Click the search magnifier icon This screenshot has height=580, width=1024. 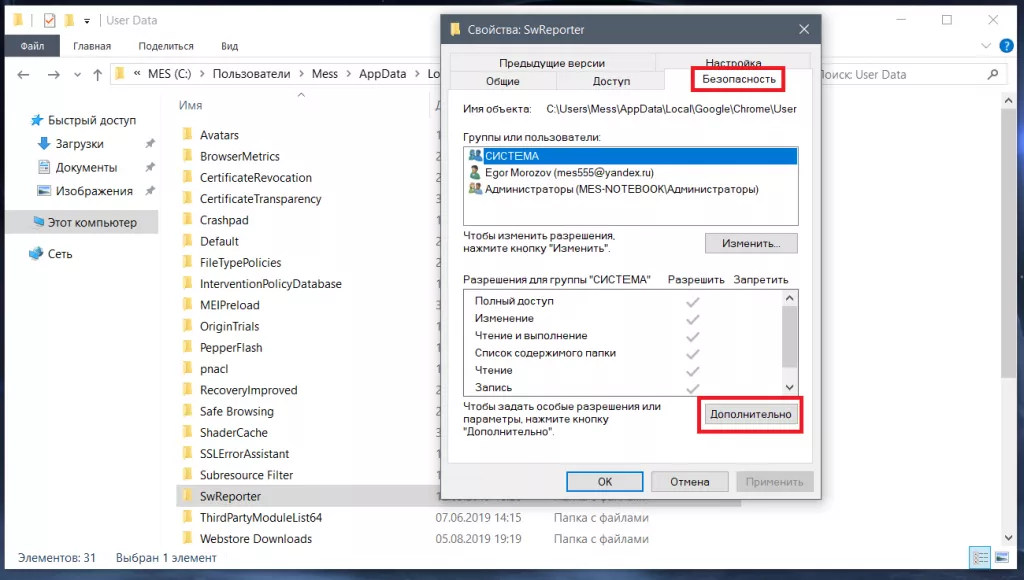(x=993, y=74)
